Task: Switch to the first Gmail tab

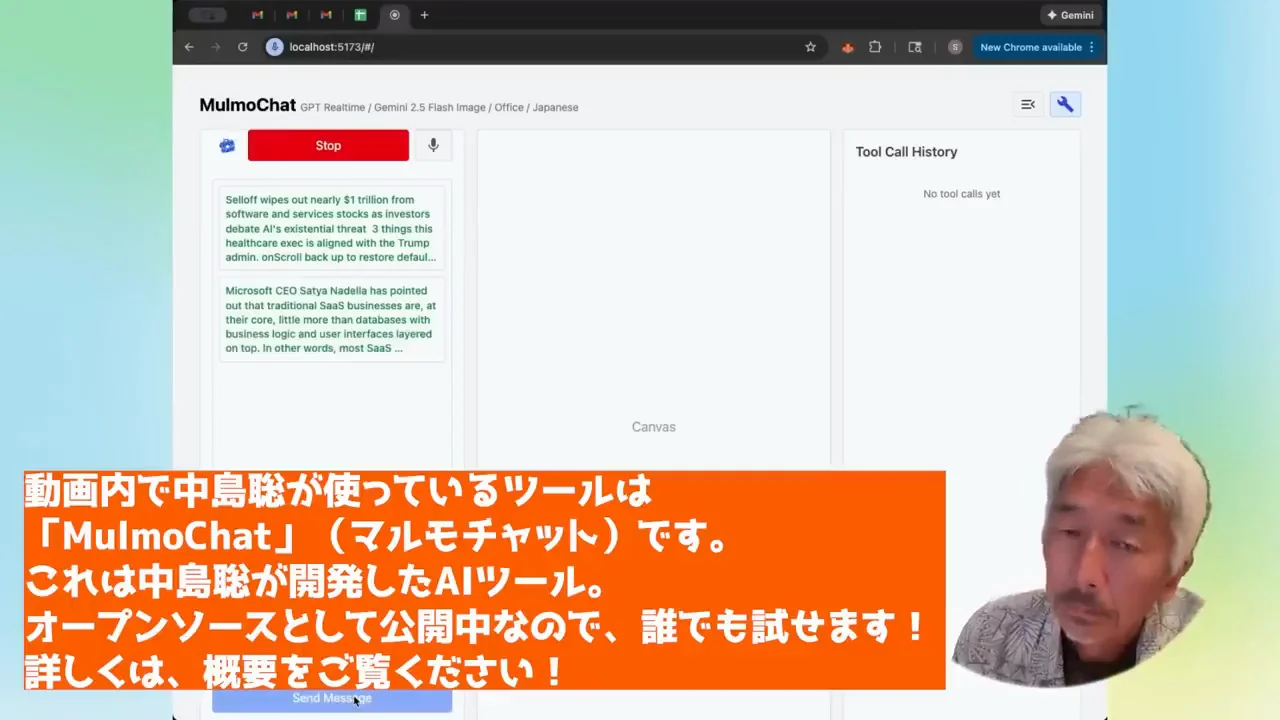Action: click(x=258, y=15)
